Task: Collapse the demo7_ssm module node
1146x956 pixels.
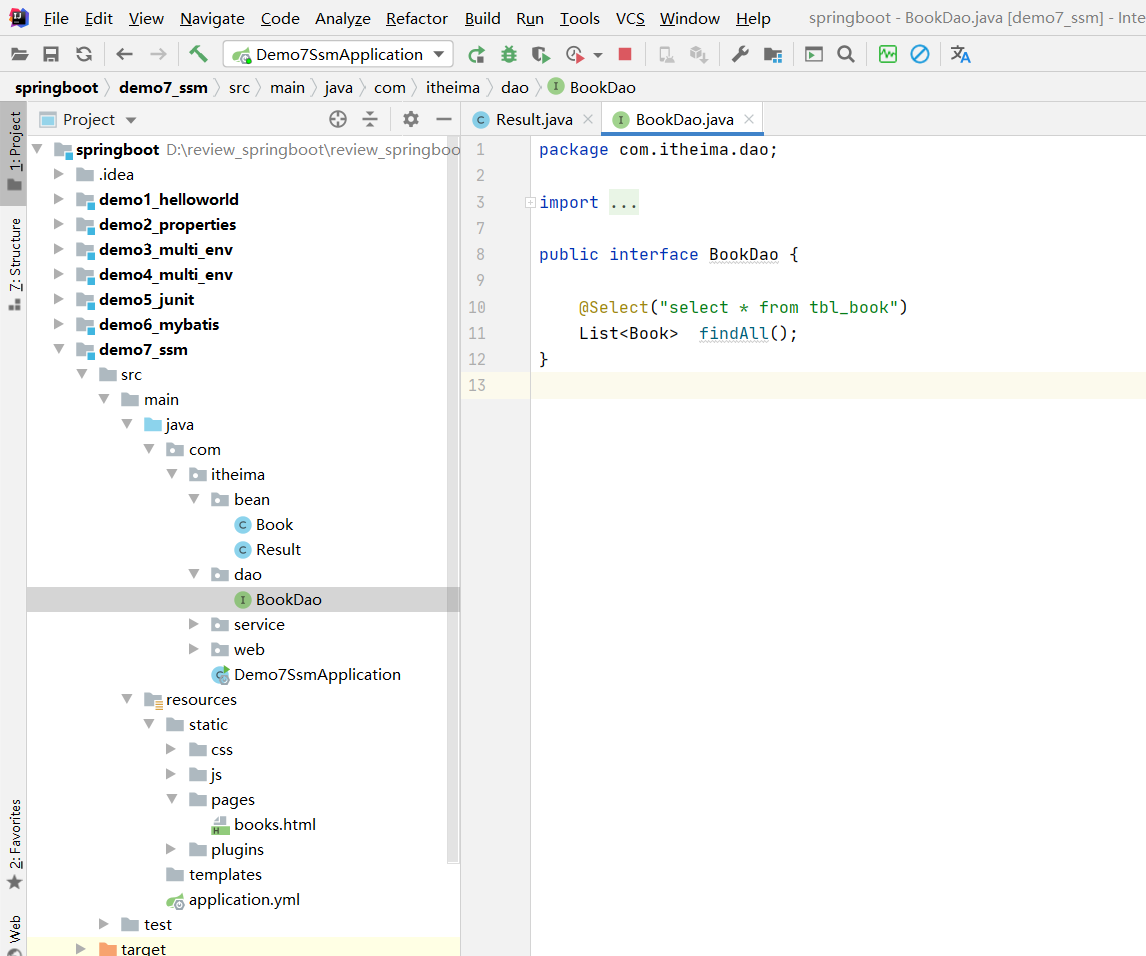Action: pyautogui.click(x=59, y=349)
